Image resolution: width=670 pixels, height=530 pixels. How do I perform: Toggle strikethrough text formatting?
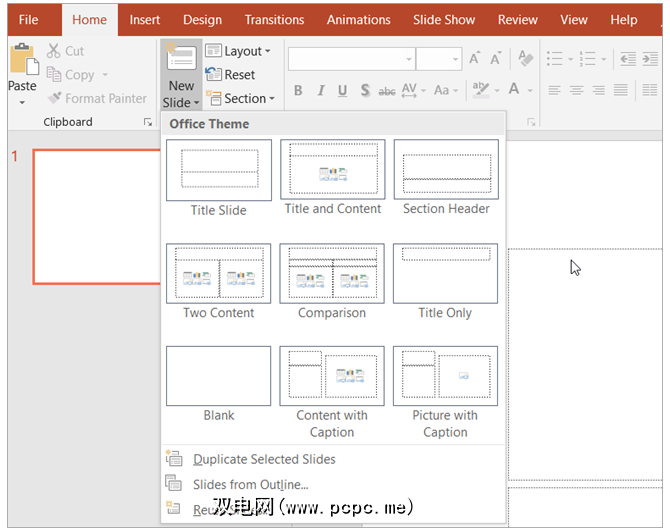(386, 91)
